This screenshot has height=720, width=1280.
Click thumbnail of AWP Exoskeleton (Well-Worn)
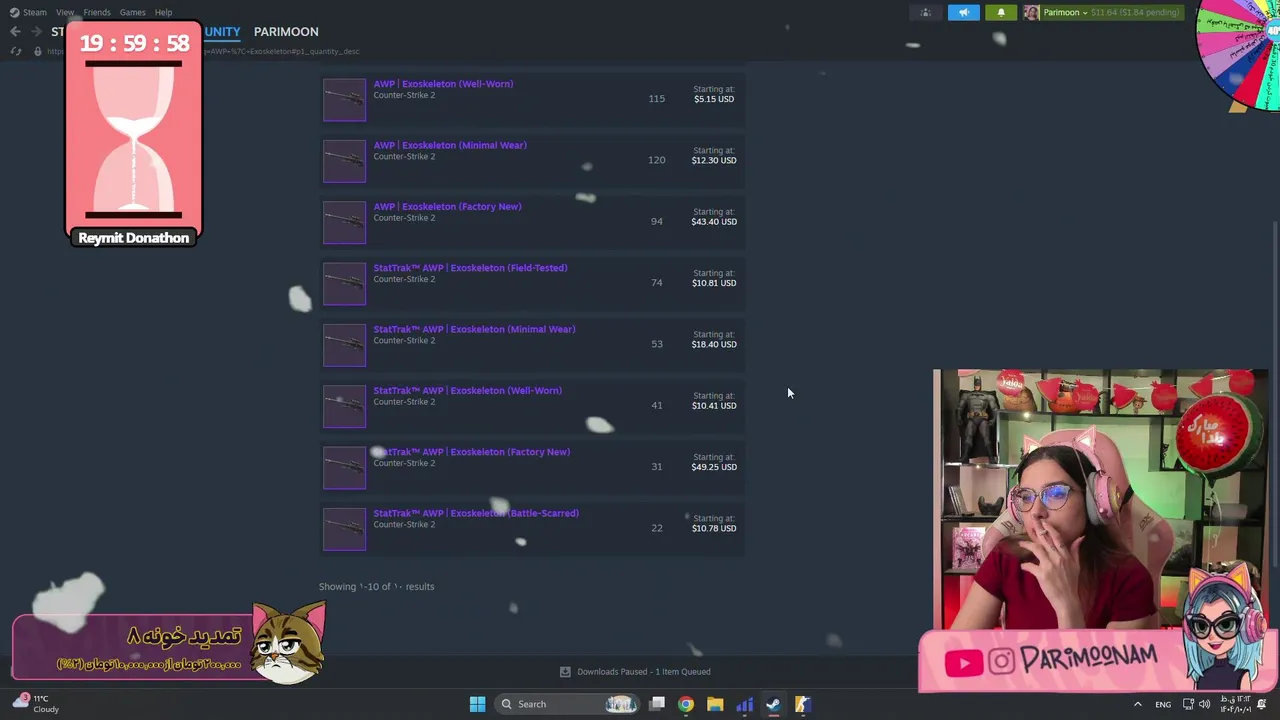pos(344,100)
